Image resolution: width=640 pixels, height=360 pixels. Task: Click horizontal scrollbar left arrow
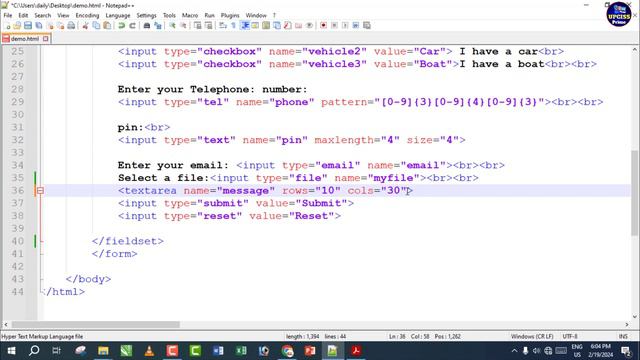[6, 324]
